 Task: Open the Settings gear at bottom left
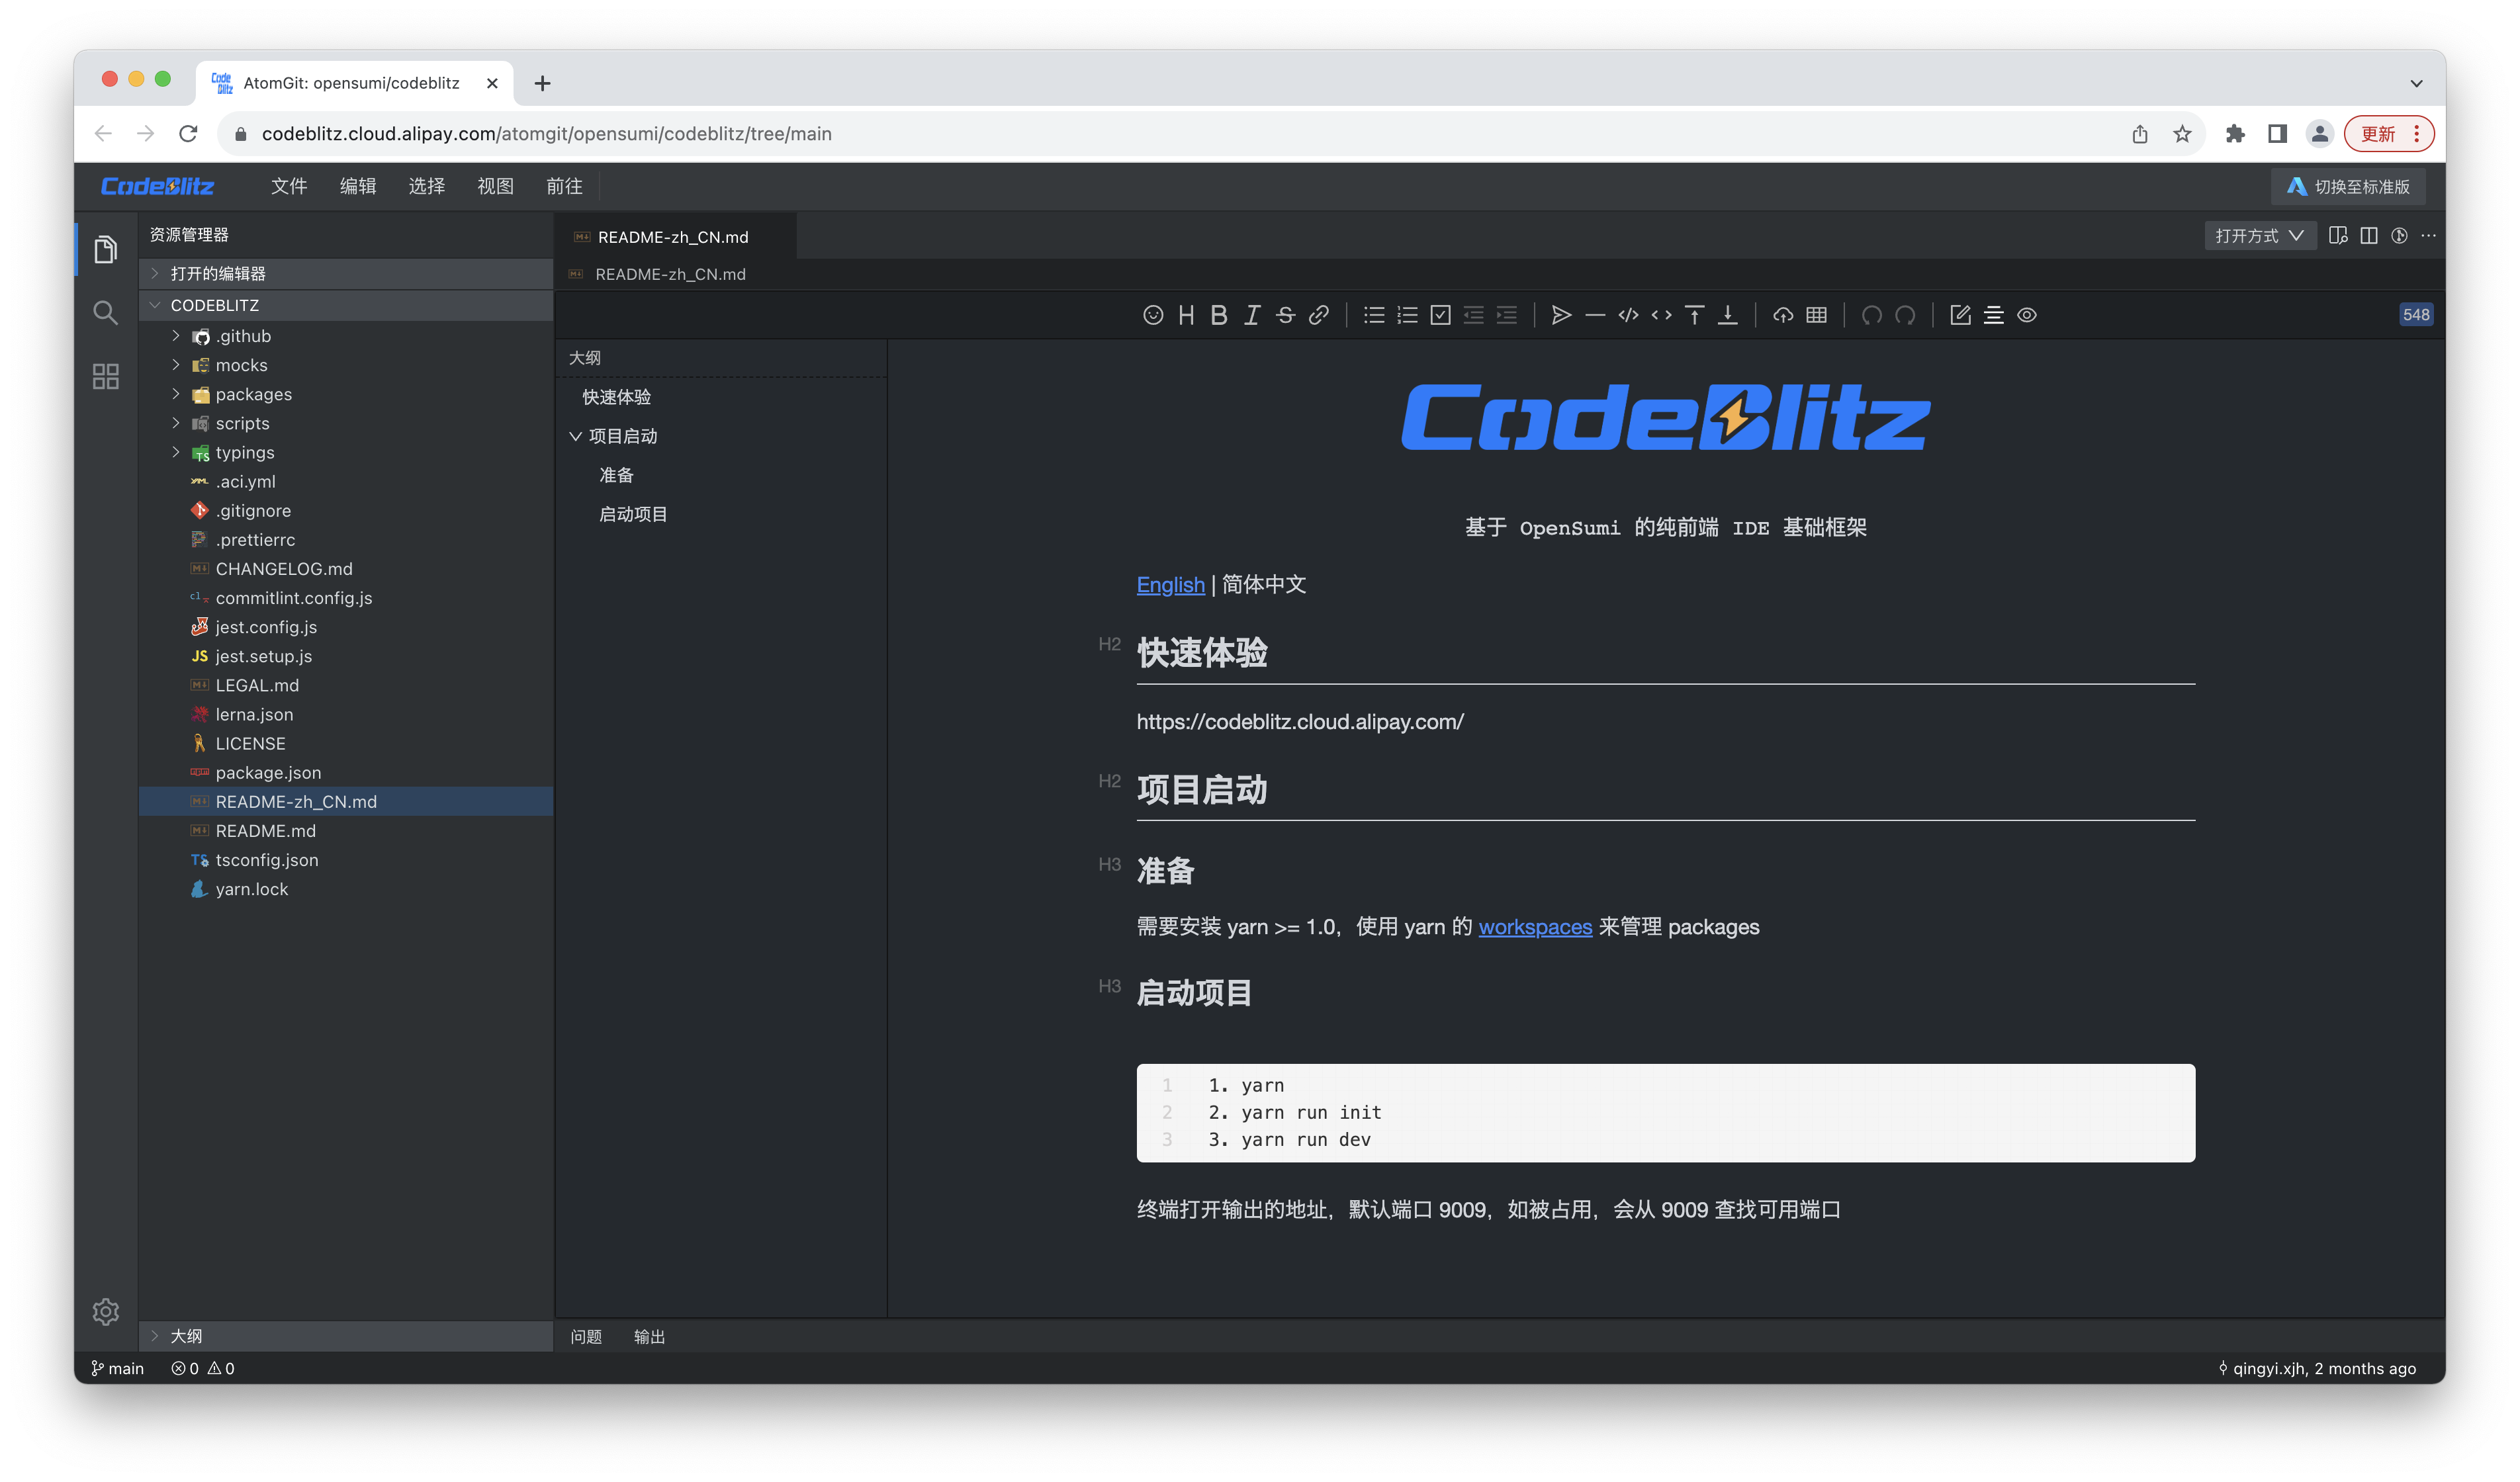pos(106,1311)
